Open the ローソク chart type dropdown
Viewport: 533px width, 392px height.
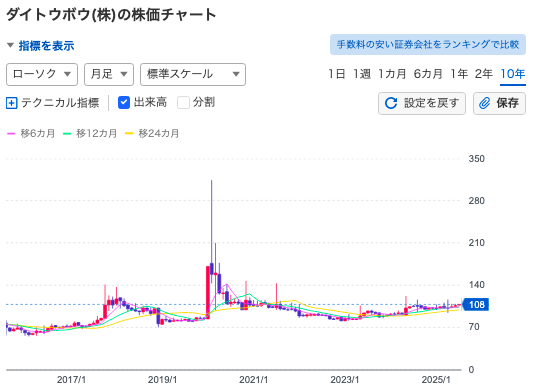42,74
